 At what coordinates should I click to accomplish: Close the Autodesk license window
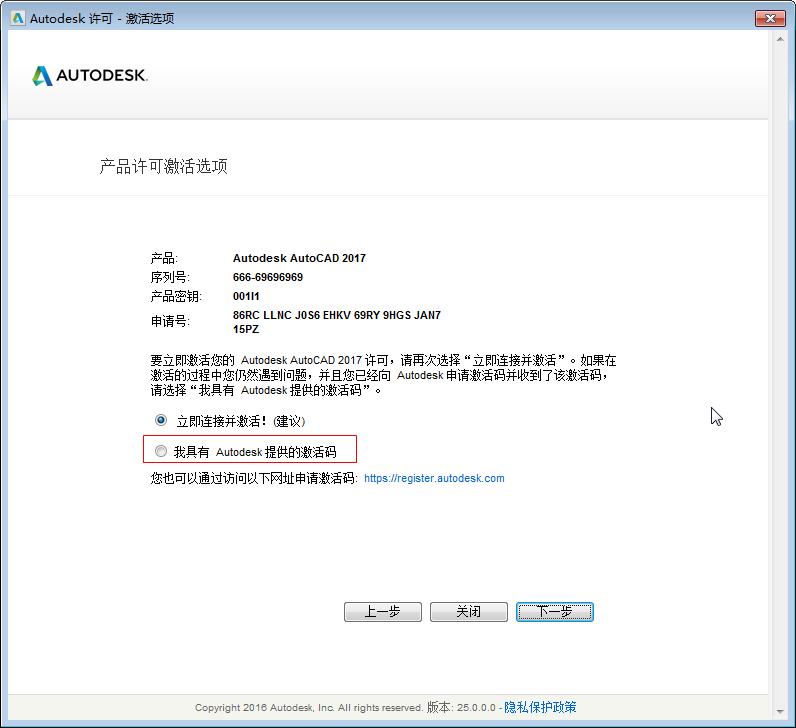click(770, 18)
